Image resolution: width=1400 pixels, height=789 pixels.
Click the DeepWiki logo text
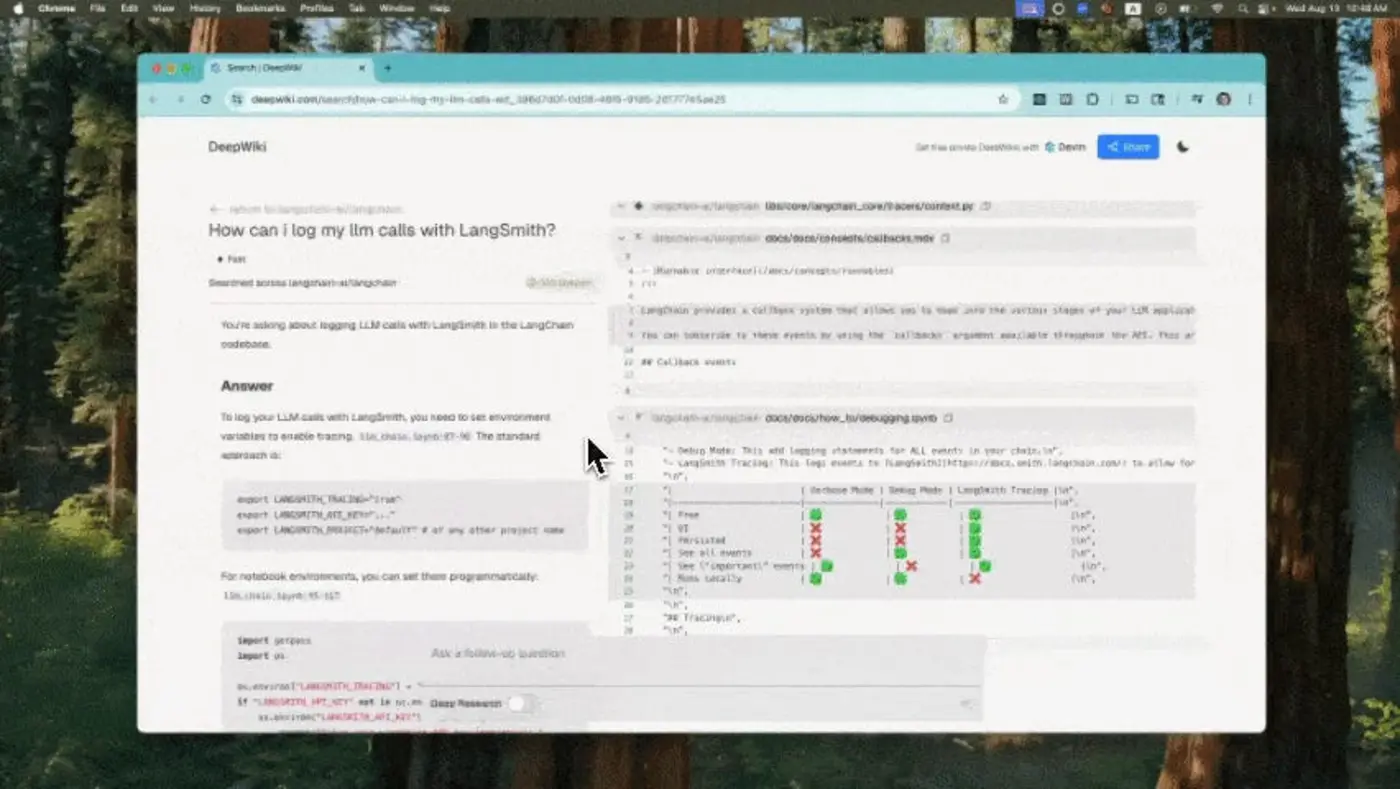click(x=237, y=147)
